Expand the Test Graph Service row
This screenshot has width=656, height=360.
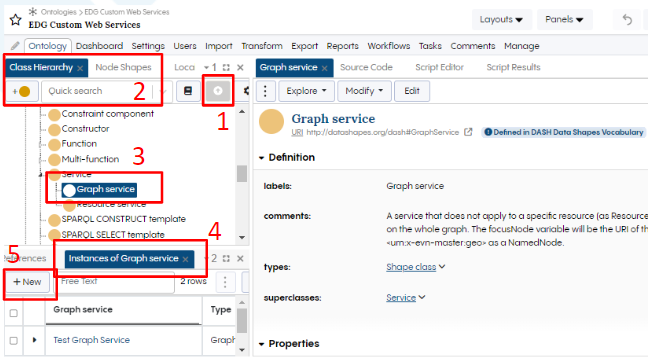click(x=34, y=340)
